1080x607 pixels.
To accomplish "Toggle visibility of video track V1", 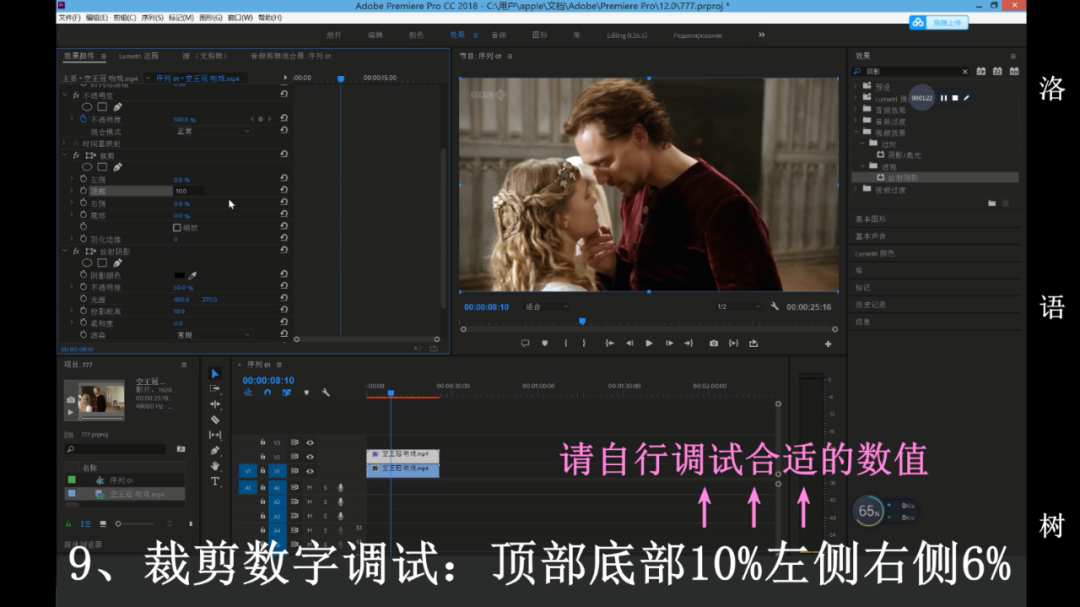I will click(x=310, y=471).
